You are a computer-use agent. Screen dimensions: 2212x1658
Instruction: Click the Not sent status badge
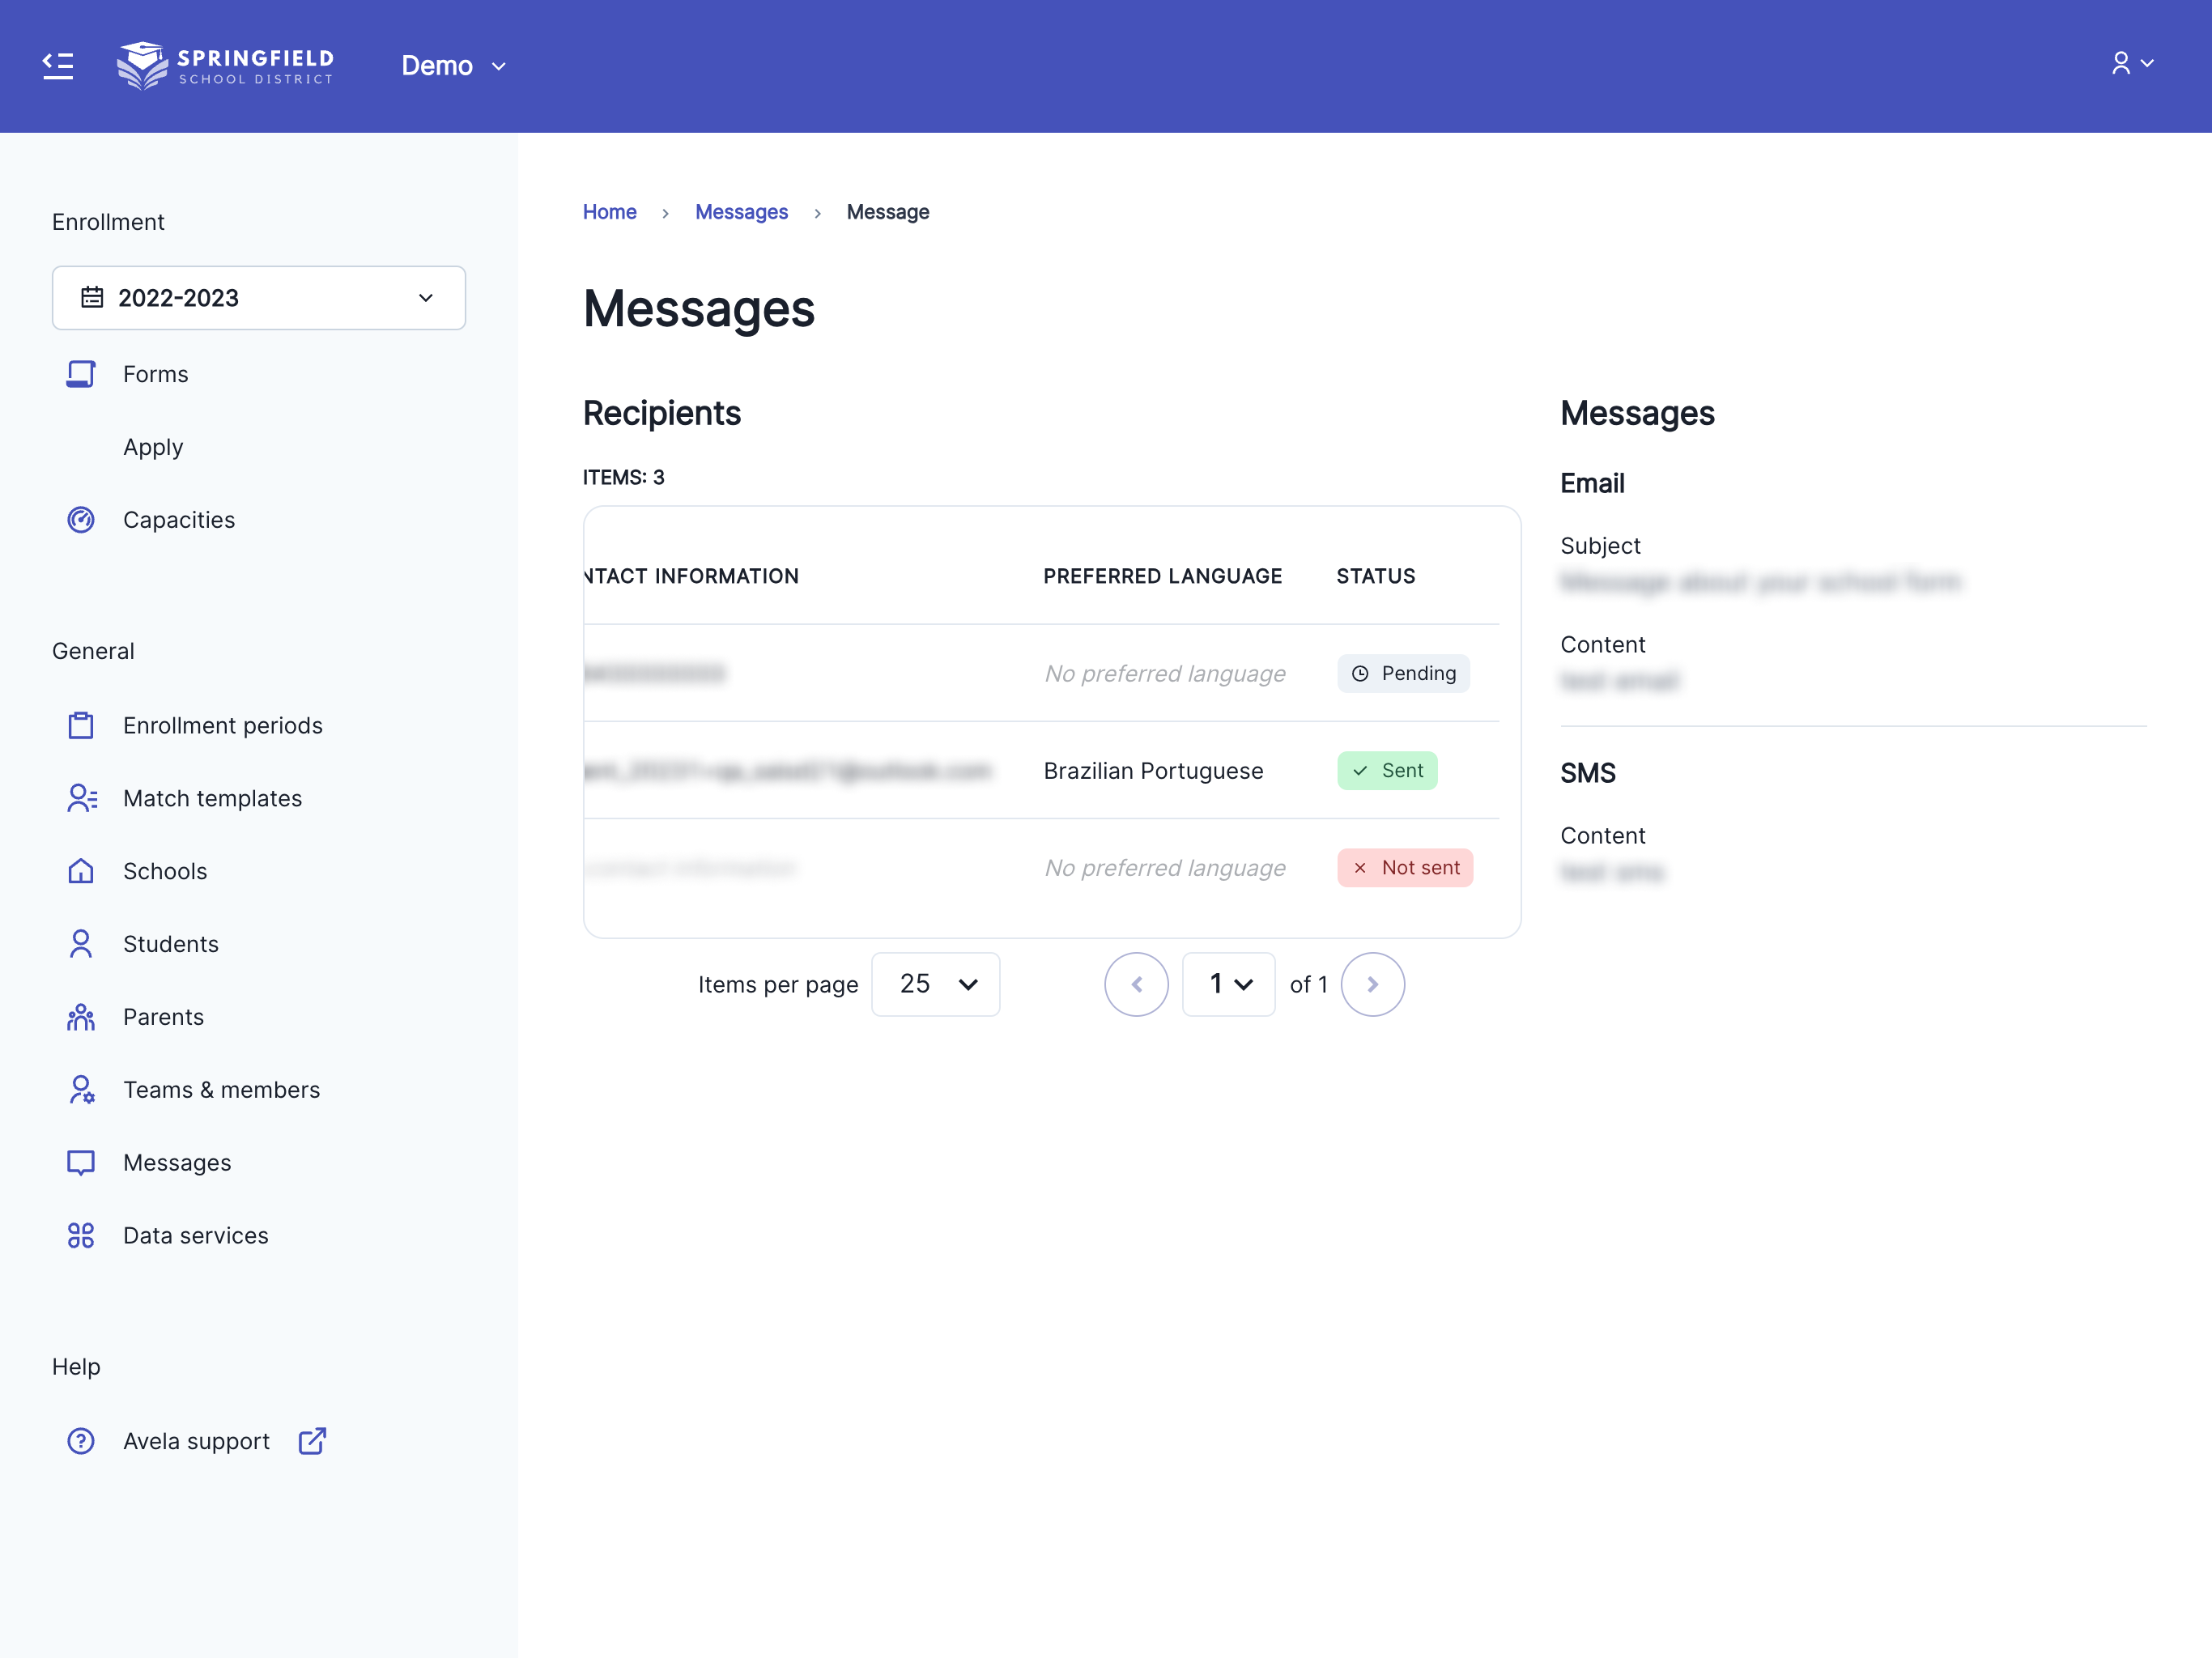point(1404,868)
